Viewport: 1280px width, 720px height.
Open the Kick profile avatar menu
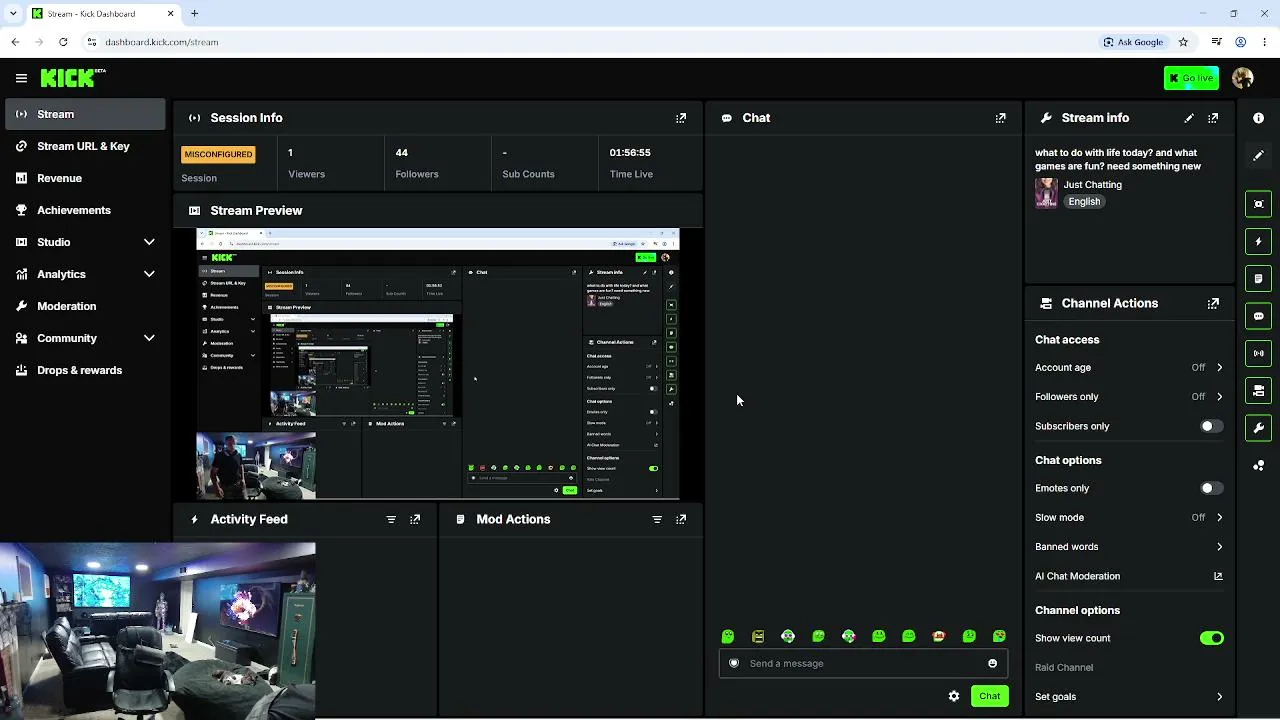coord(1243,78)
